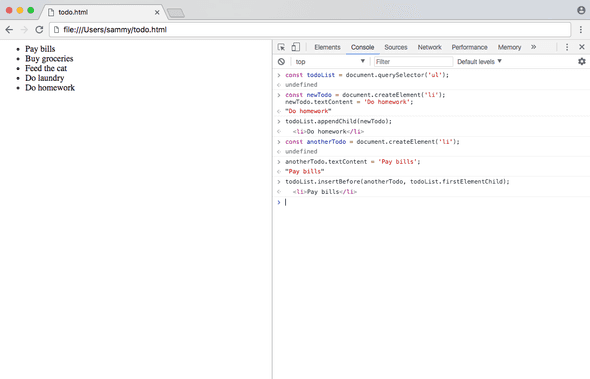The width and height of the screenshot is (590, 379).
Task: Click the 'Do homework' page list item
Action: 50,88
